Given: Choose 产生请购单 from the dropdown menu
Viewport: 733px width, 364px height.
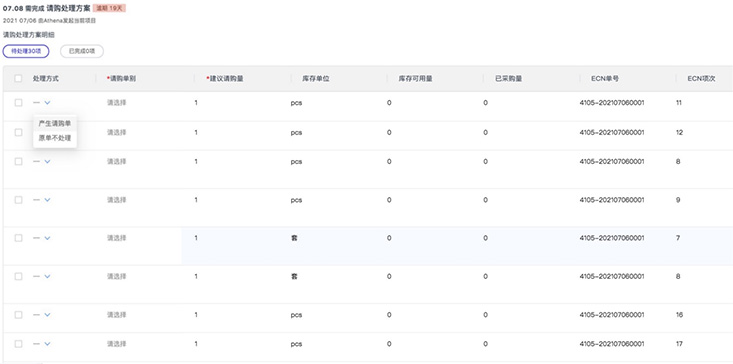Looking at the screenshot, I should [x=55, y=123].
